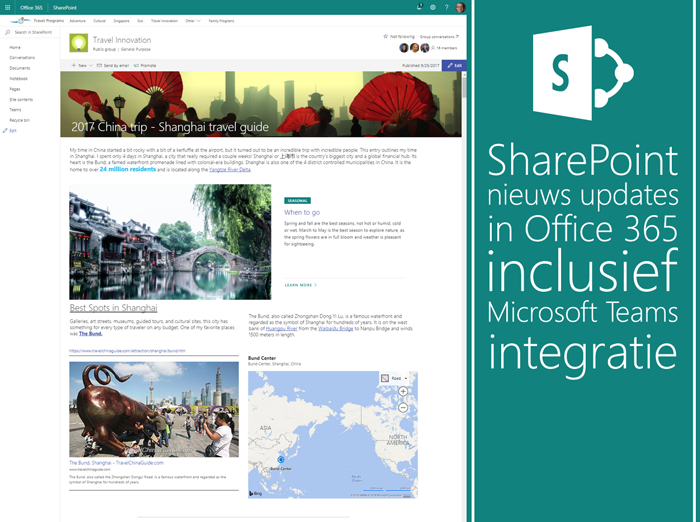Screen dimensions: 700x522
Task: Click the SEASONAL tag label
Action: (x=297, y=201)
